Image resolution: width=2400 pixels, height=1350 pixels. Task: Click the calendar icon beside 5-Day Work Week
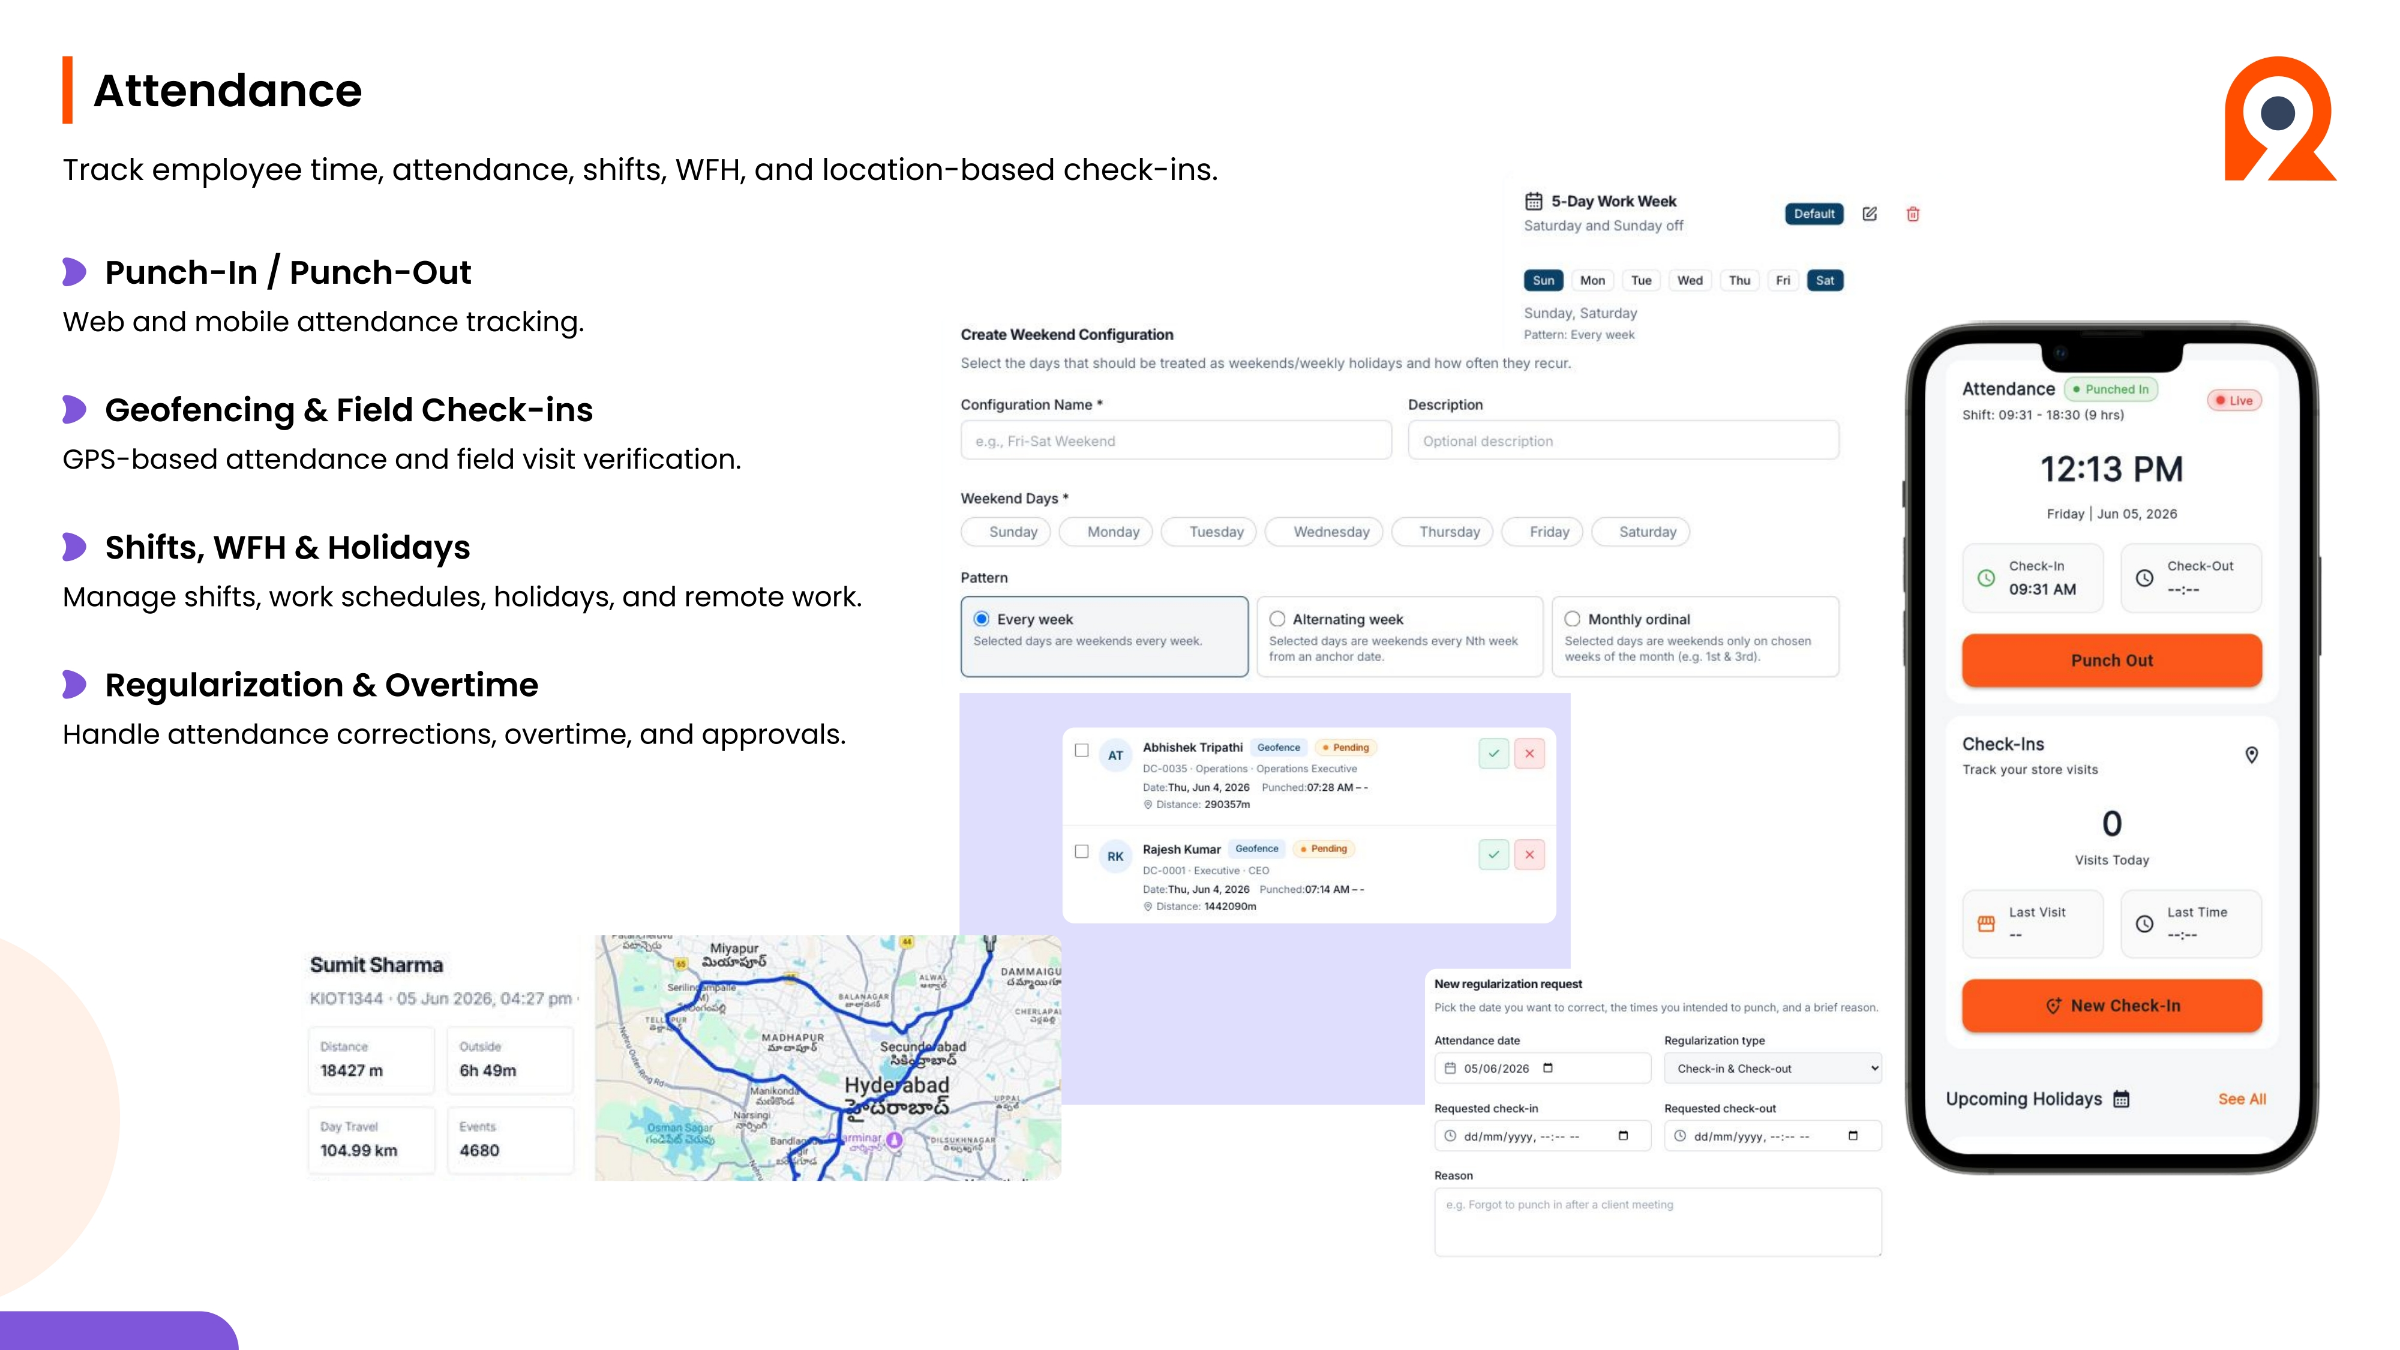[x=1533, y=201]
